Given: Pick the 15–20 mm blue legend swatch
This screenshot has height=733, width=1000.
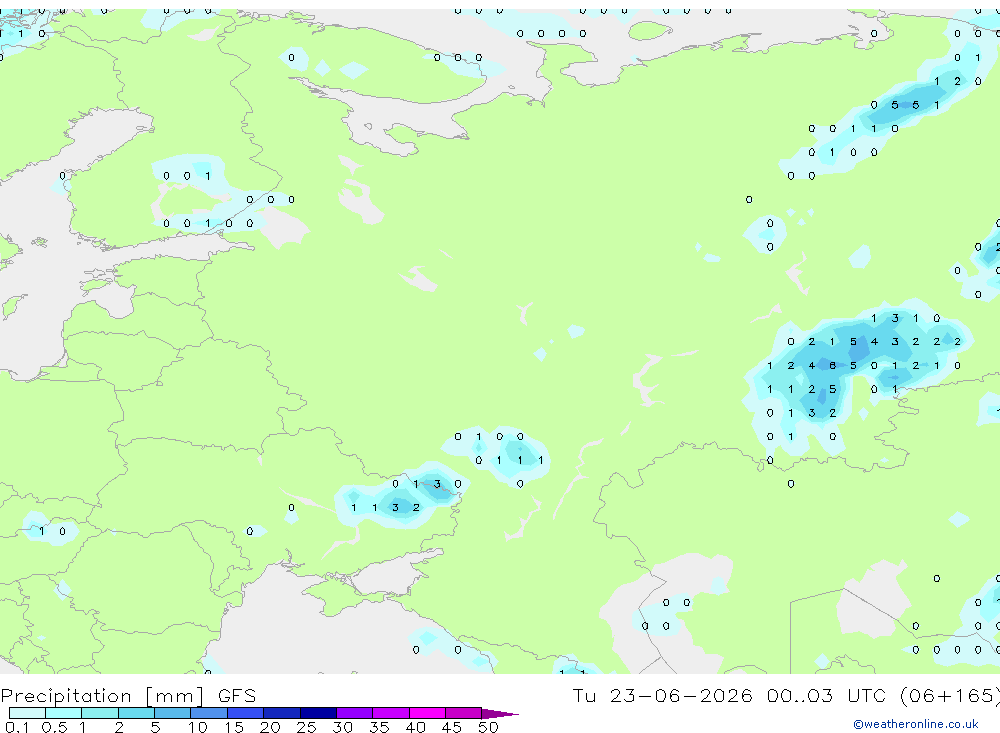Looking at the screenshot, I should (x=246, y=713).
